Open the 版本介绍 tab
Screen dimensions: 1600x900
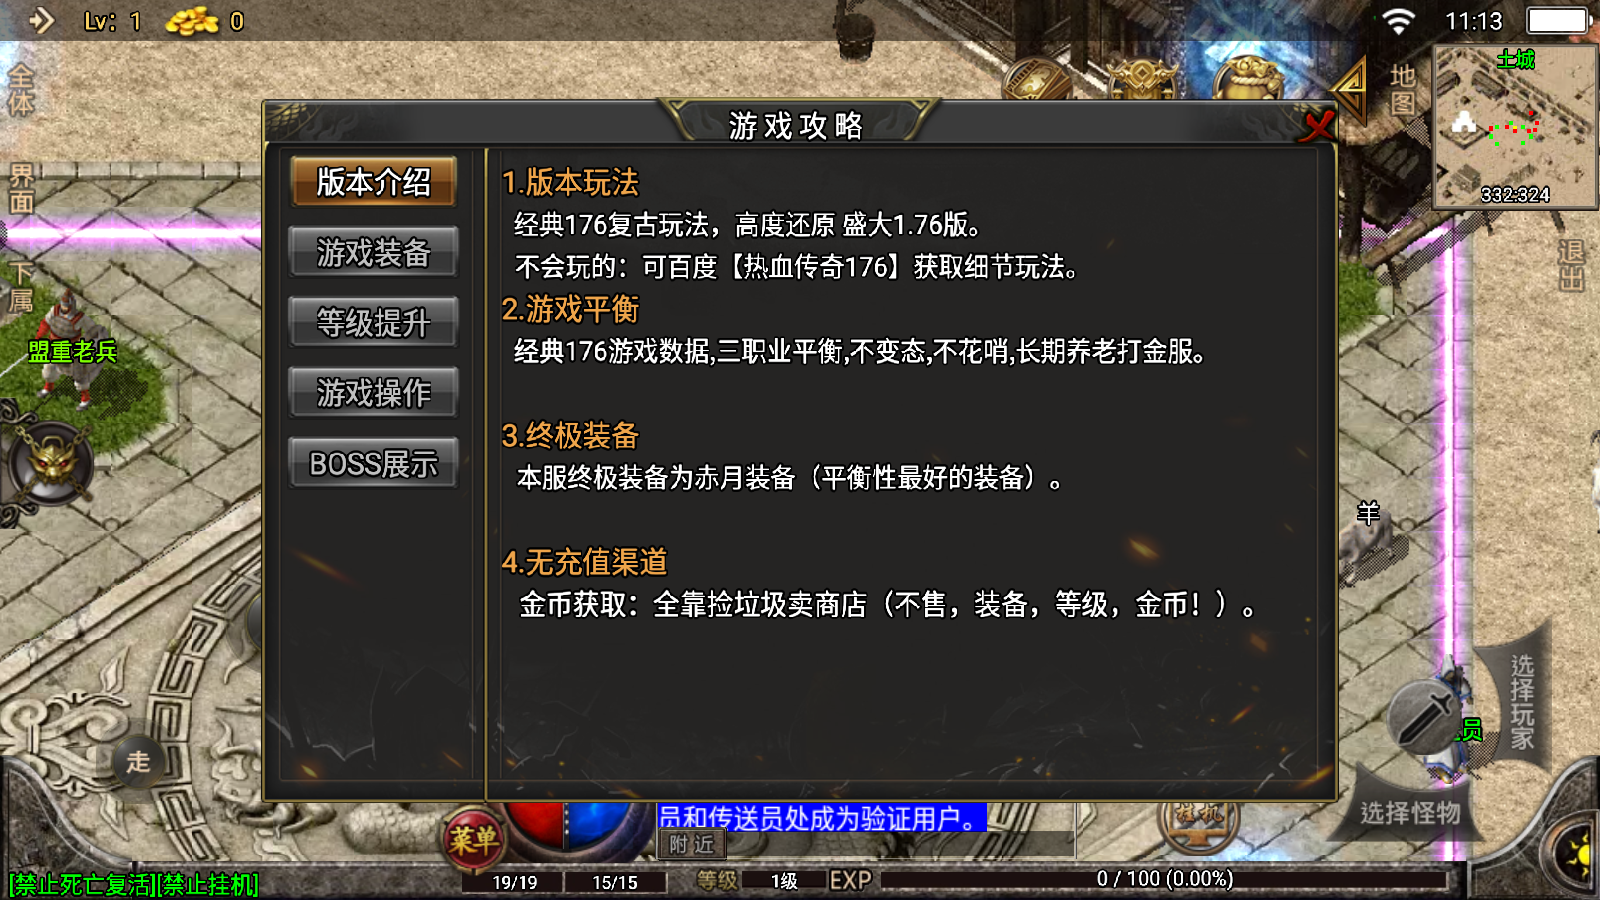pyautogui.click(x=373, y=182)
